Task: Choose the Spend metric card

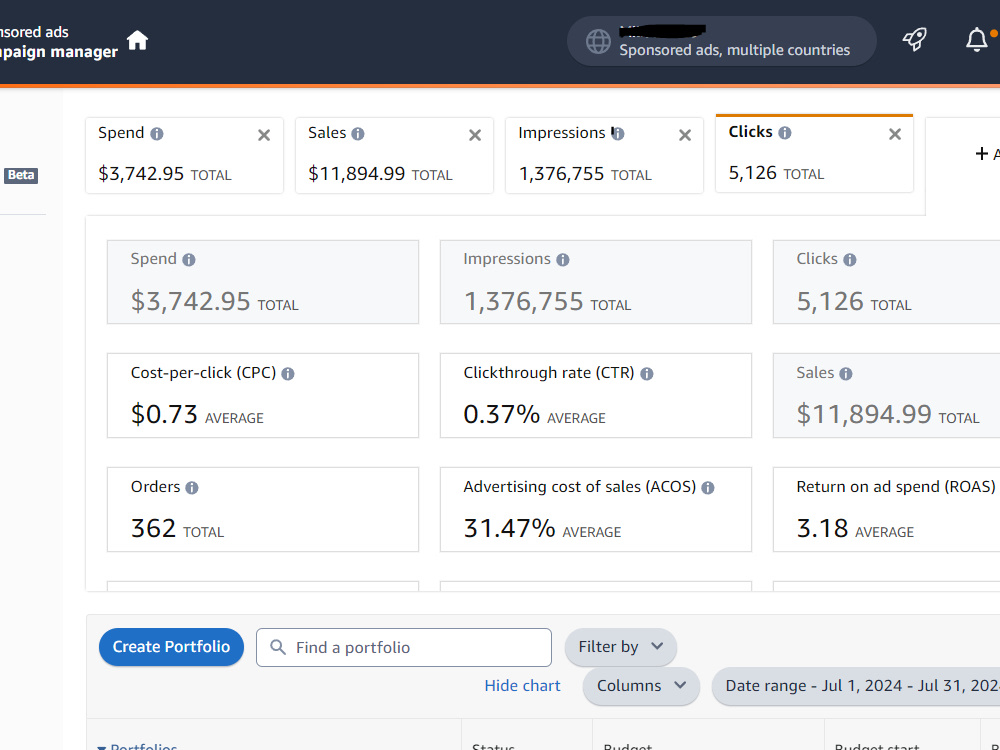Action: pos(263,282)
